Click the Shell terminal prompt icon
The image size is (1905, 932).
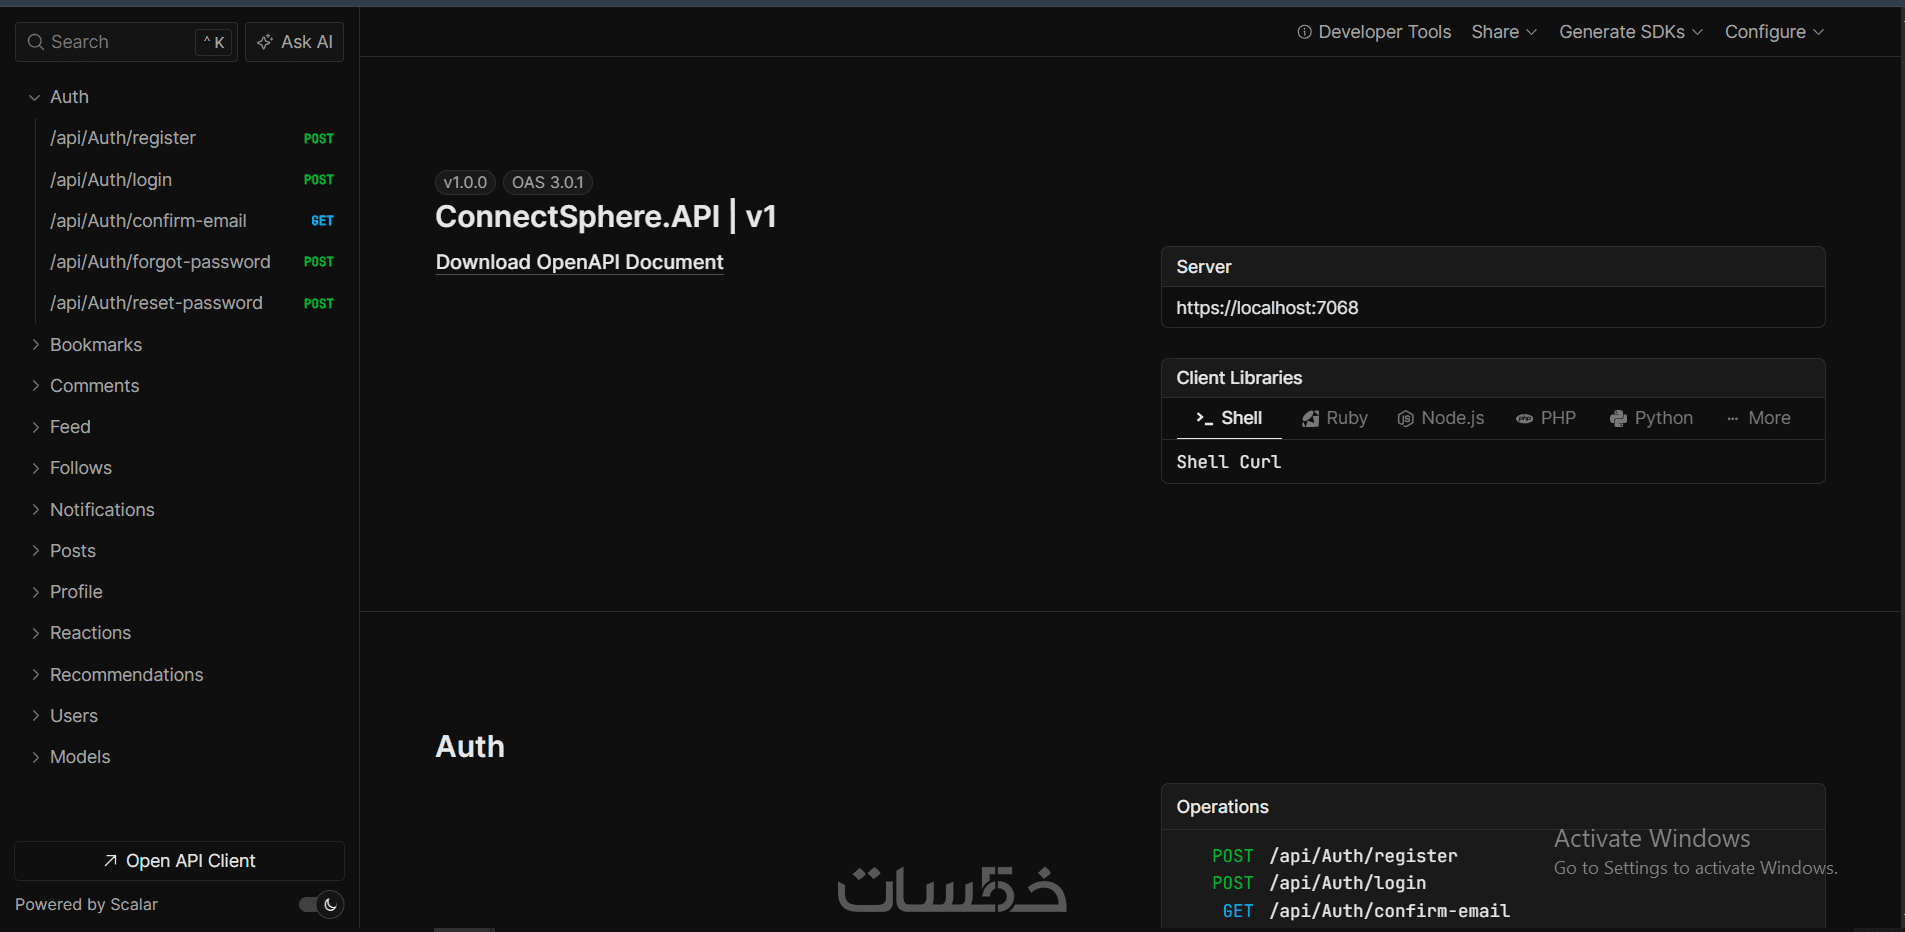pyautogui.click(x=1204, y=418)
